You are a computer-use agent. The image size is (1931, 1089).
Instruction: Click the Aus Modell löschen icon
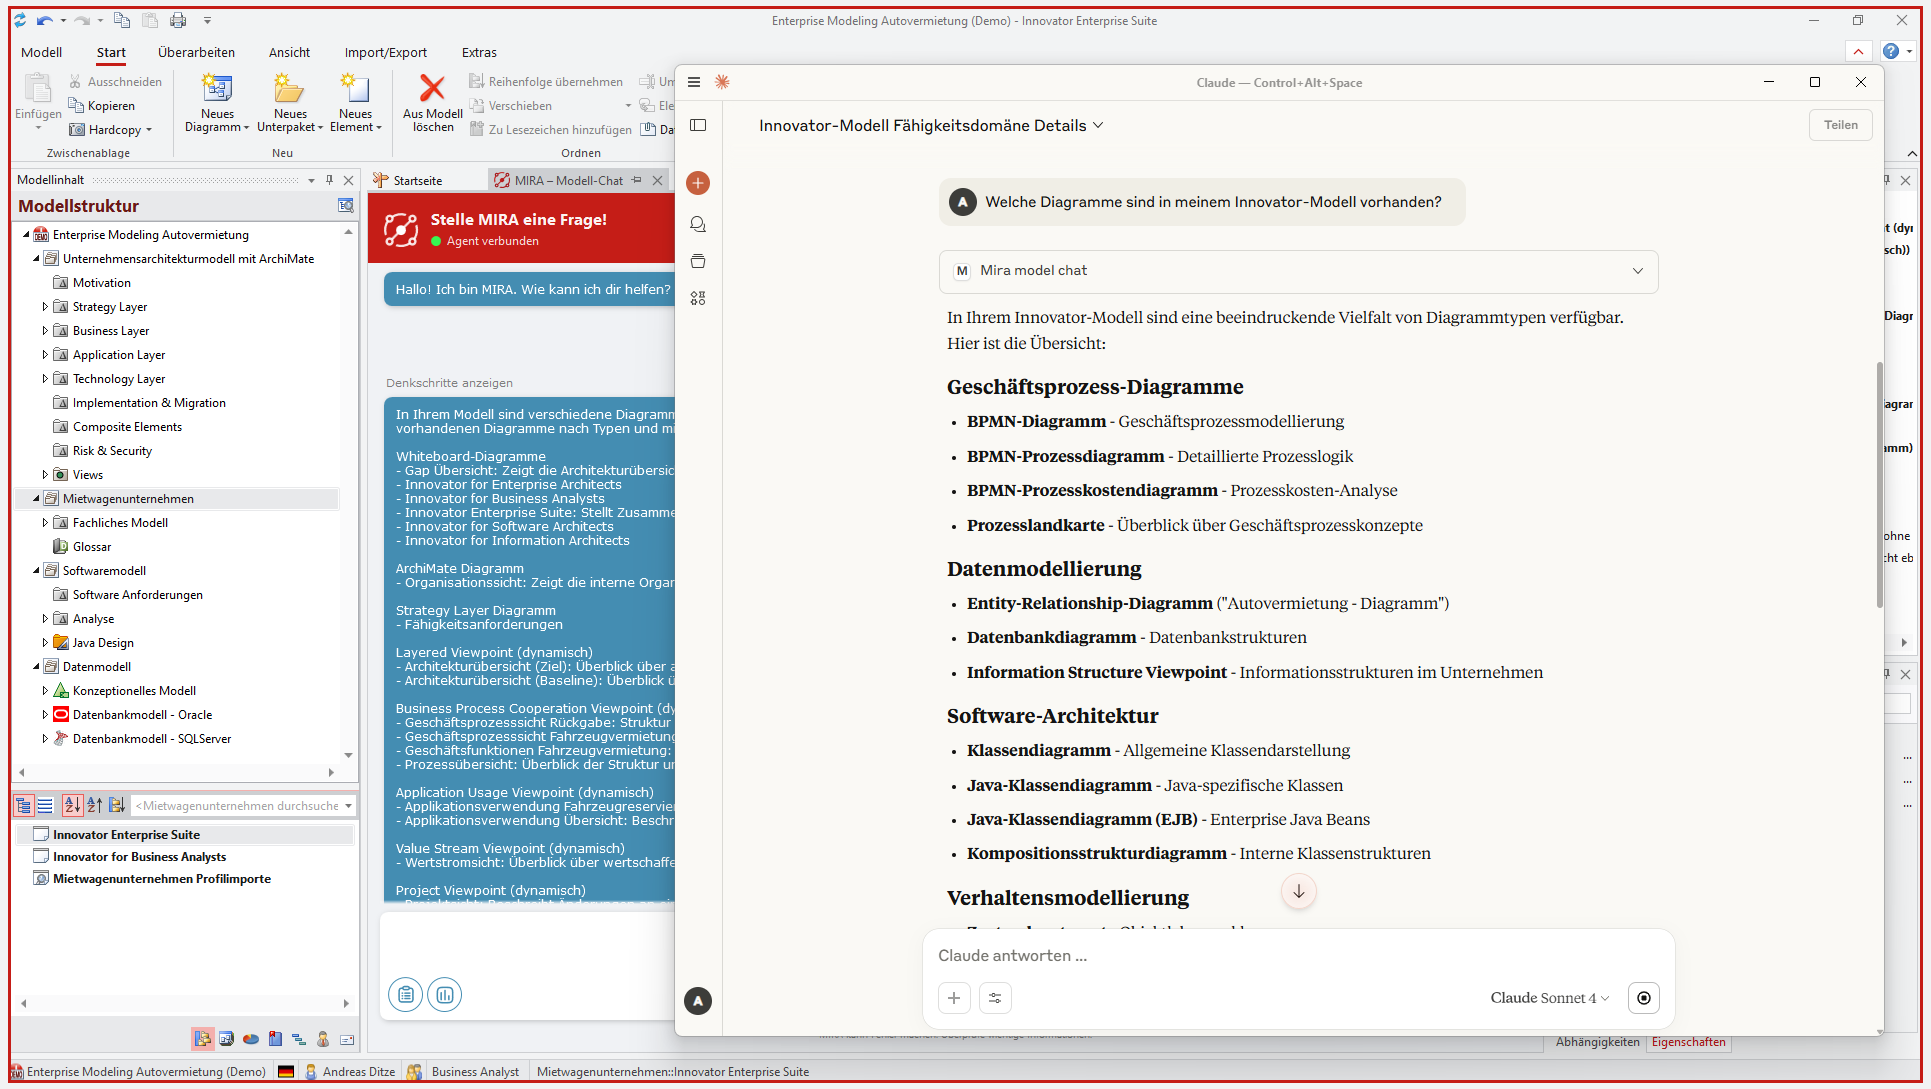click(x=432, y=90)
